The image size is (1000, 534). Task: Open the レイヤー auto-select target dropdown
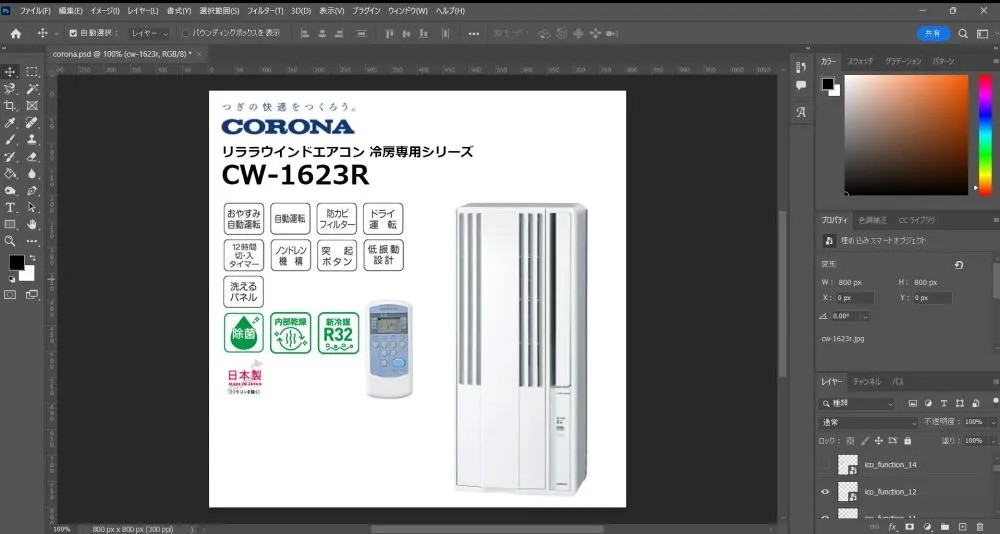pyautogui.click(x=150, y=33)
